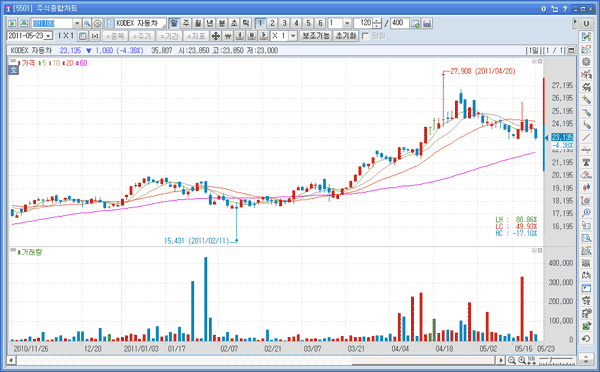
Task: Click the 400 total count input field
Action: [399, 23]
